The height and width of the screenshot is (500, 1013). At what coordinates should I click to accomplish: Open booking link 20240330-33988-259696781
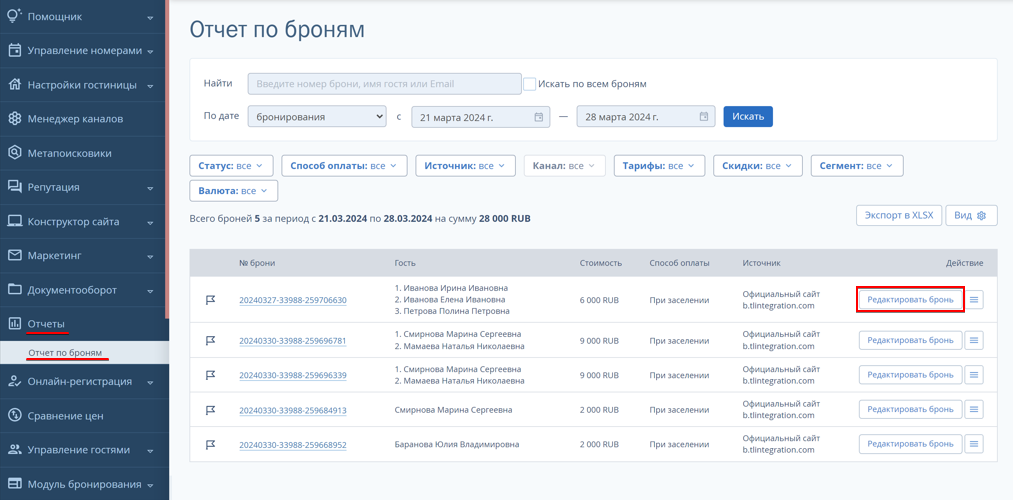(293, 340)
